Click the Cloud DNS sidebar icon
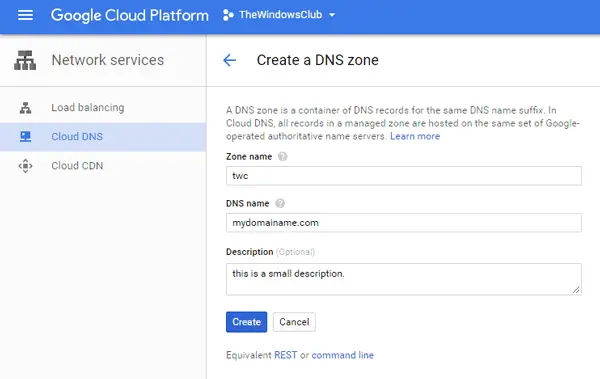The width and height of the screenshot is (600, 379). pos(25,137)
